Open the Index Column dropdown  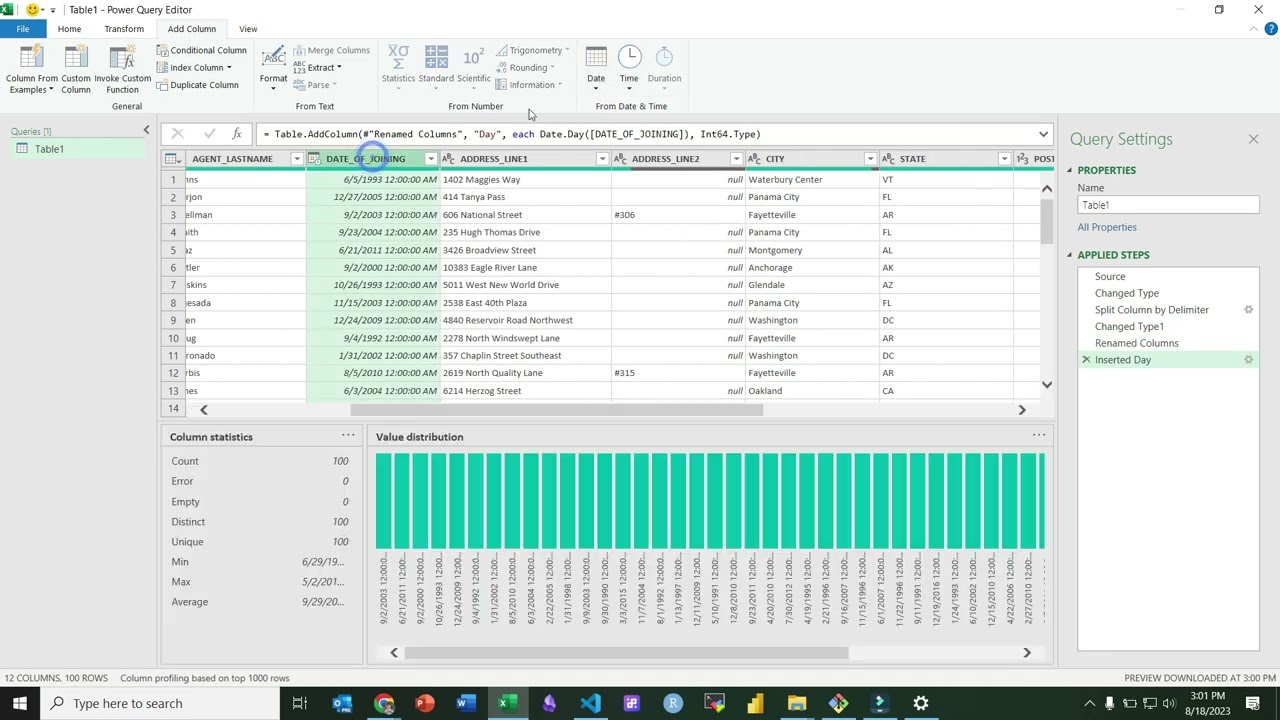pyautogui.click(x=229, y=68)
